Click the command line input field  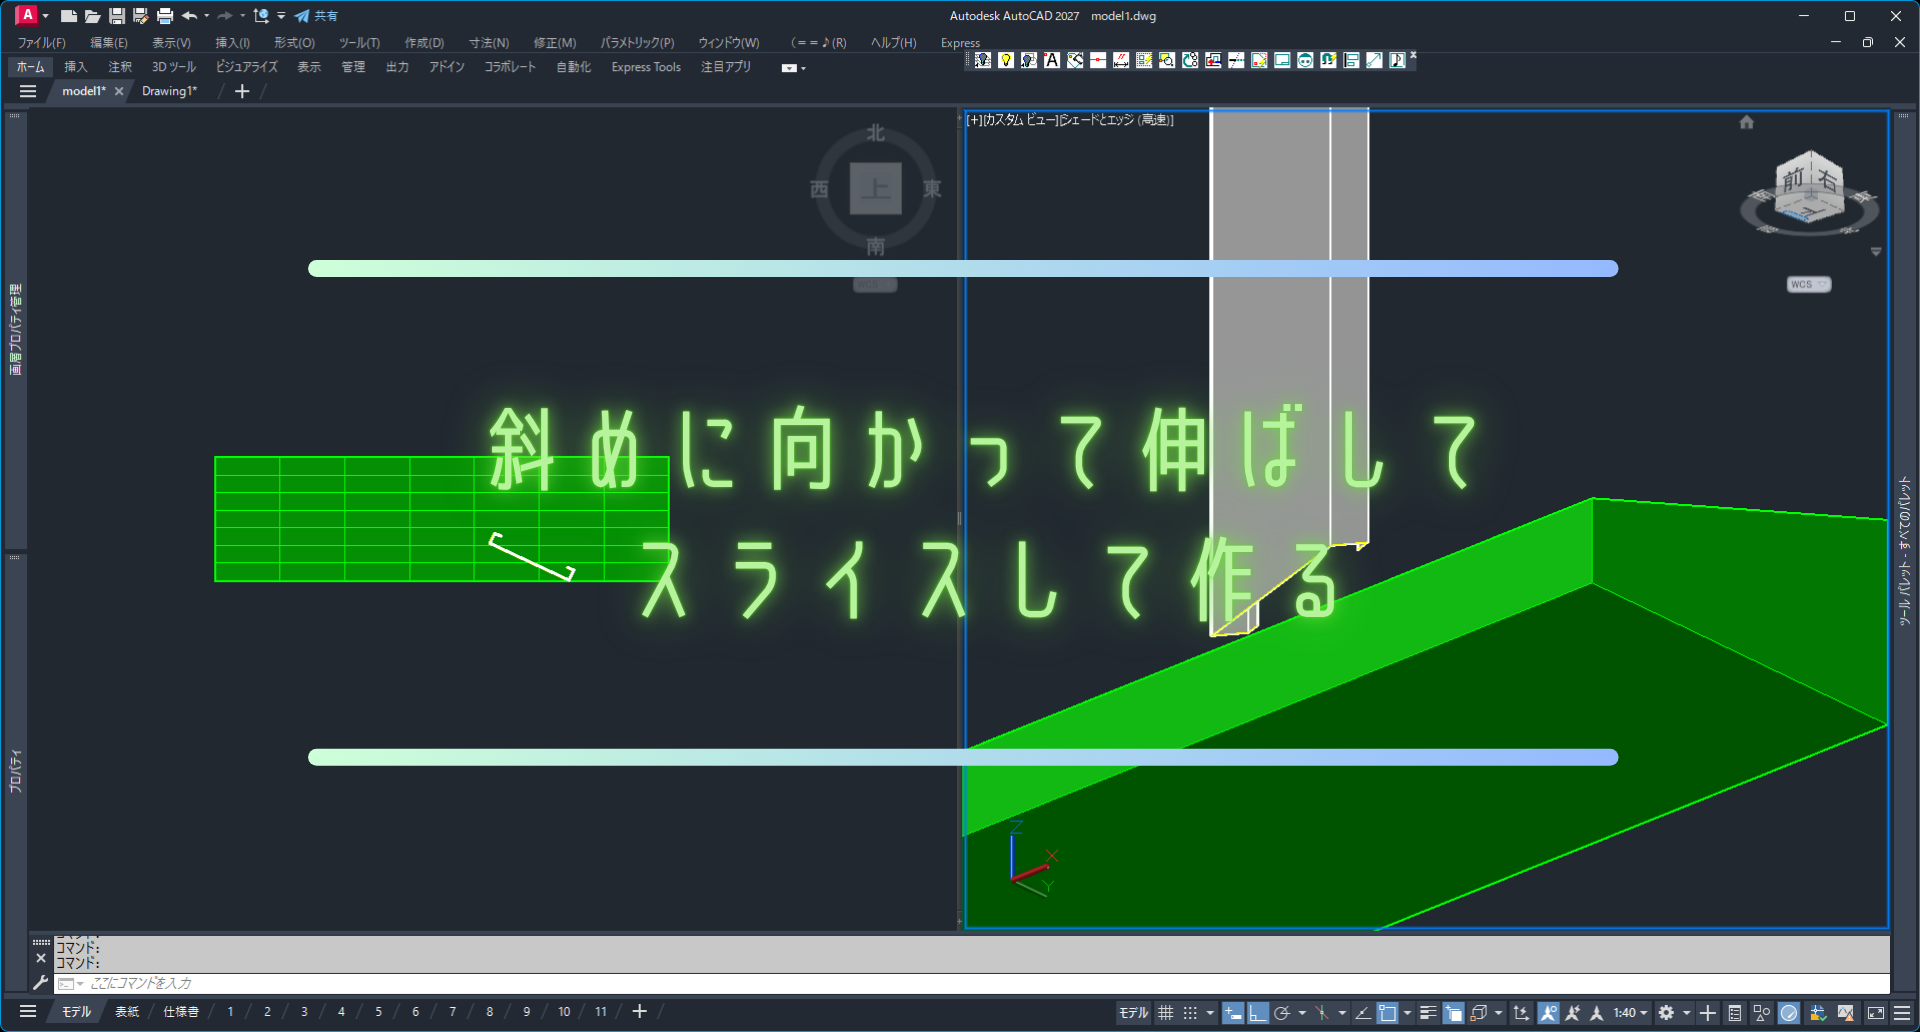pyautogui.click(x=900, y=984)
